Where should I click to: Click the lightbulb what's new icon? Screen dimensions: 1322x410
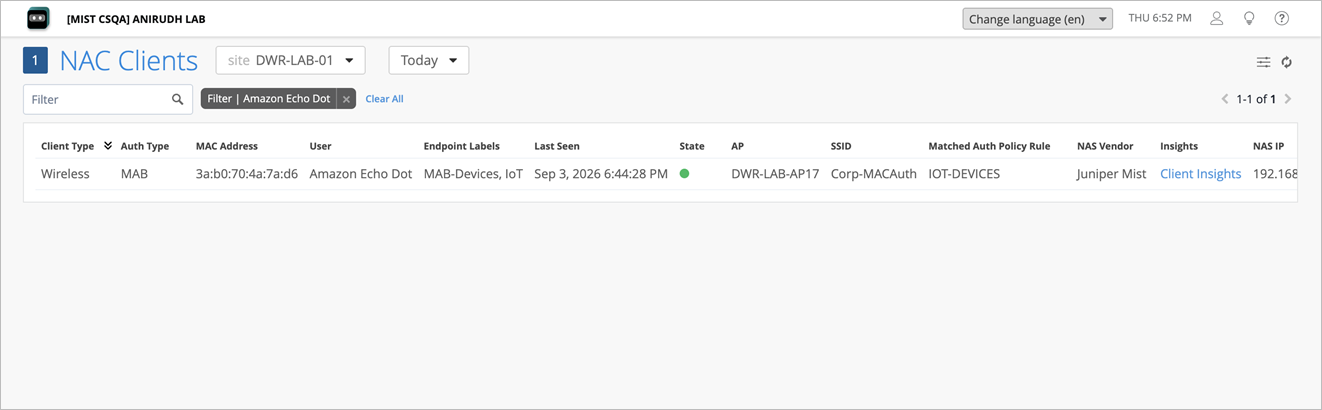[1248, 19]
